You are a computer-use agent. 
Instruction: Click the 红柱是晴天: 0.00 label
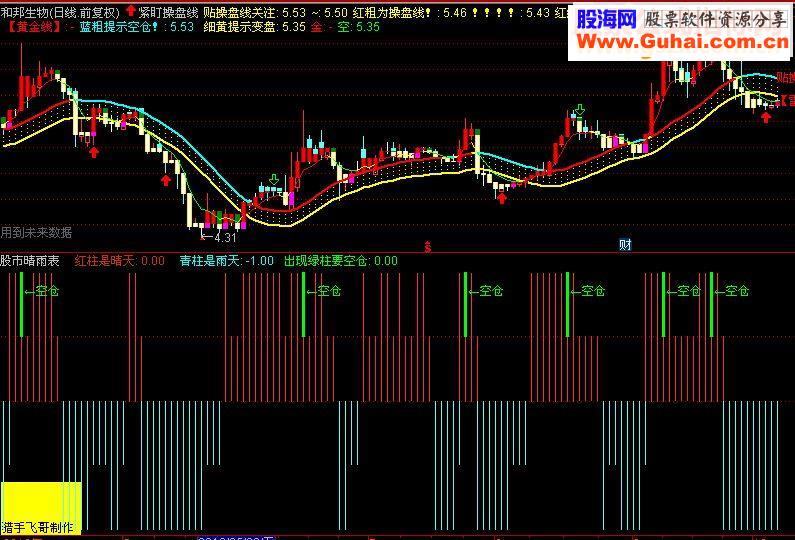click(x=119, y=261)
